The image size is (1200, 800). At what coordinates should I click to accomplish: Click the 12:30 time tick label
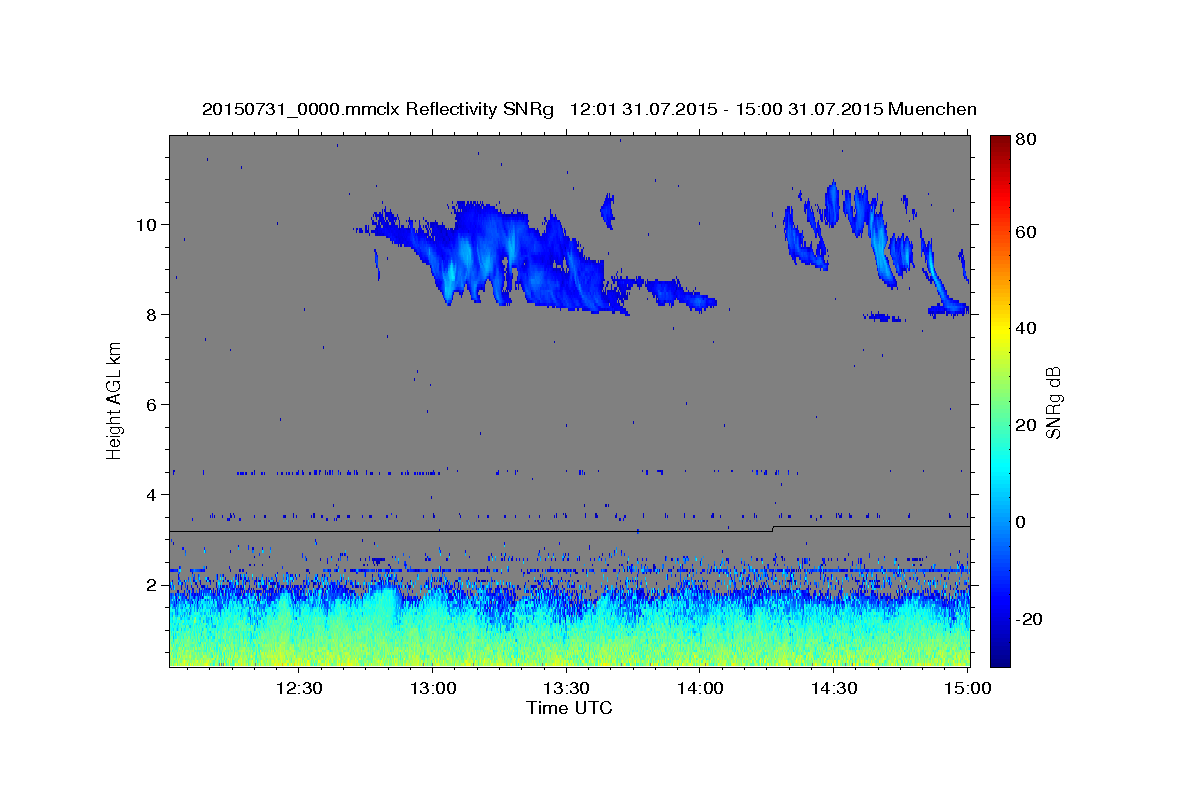(298, 689)
